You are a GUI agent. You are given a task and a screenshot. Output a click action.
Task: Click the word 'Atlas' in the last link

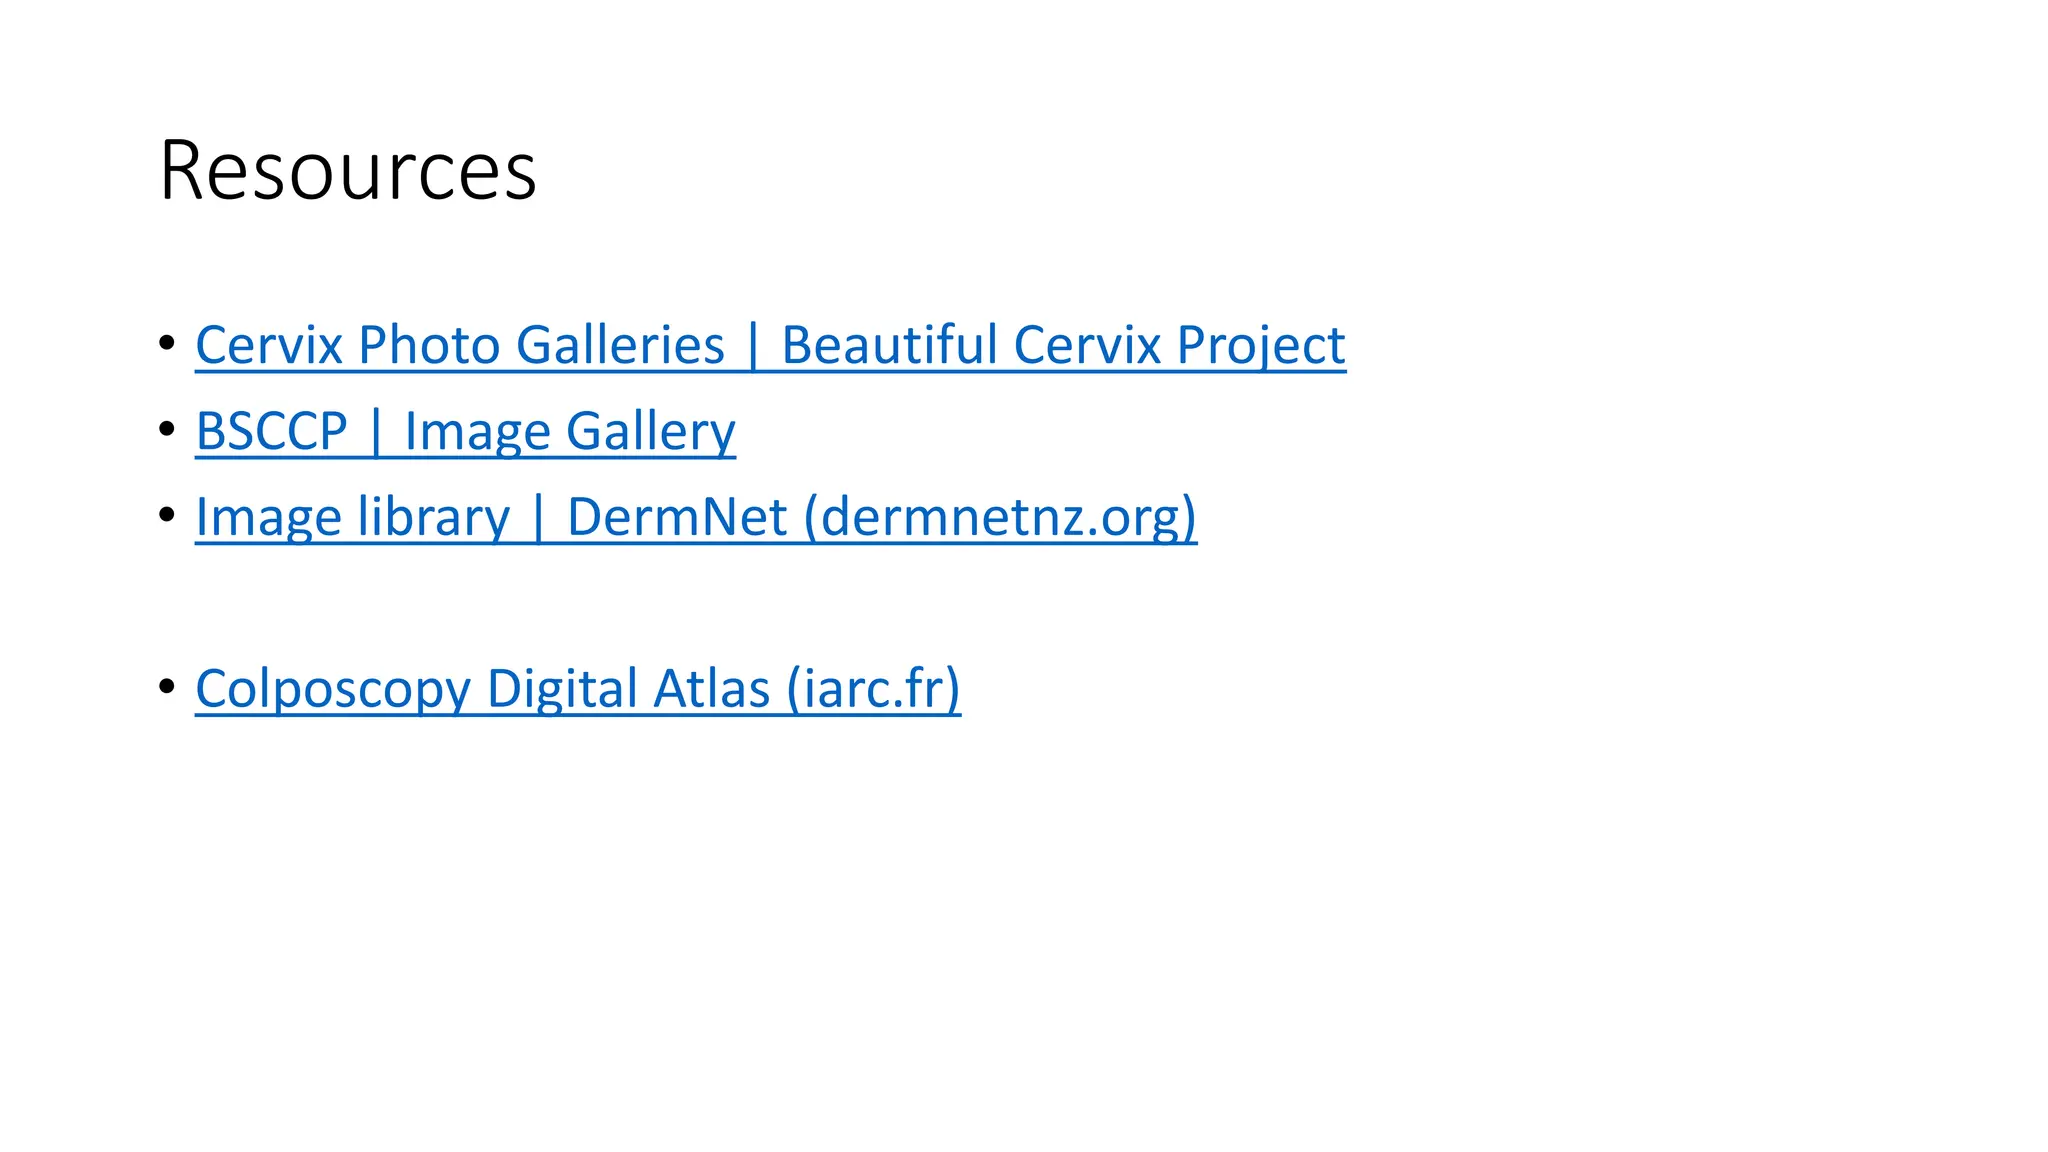712,690
